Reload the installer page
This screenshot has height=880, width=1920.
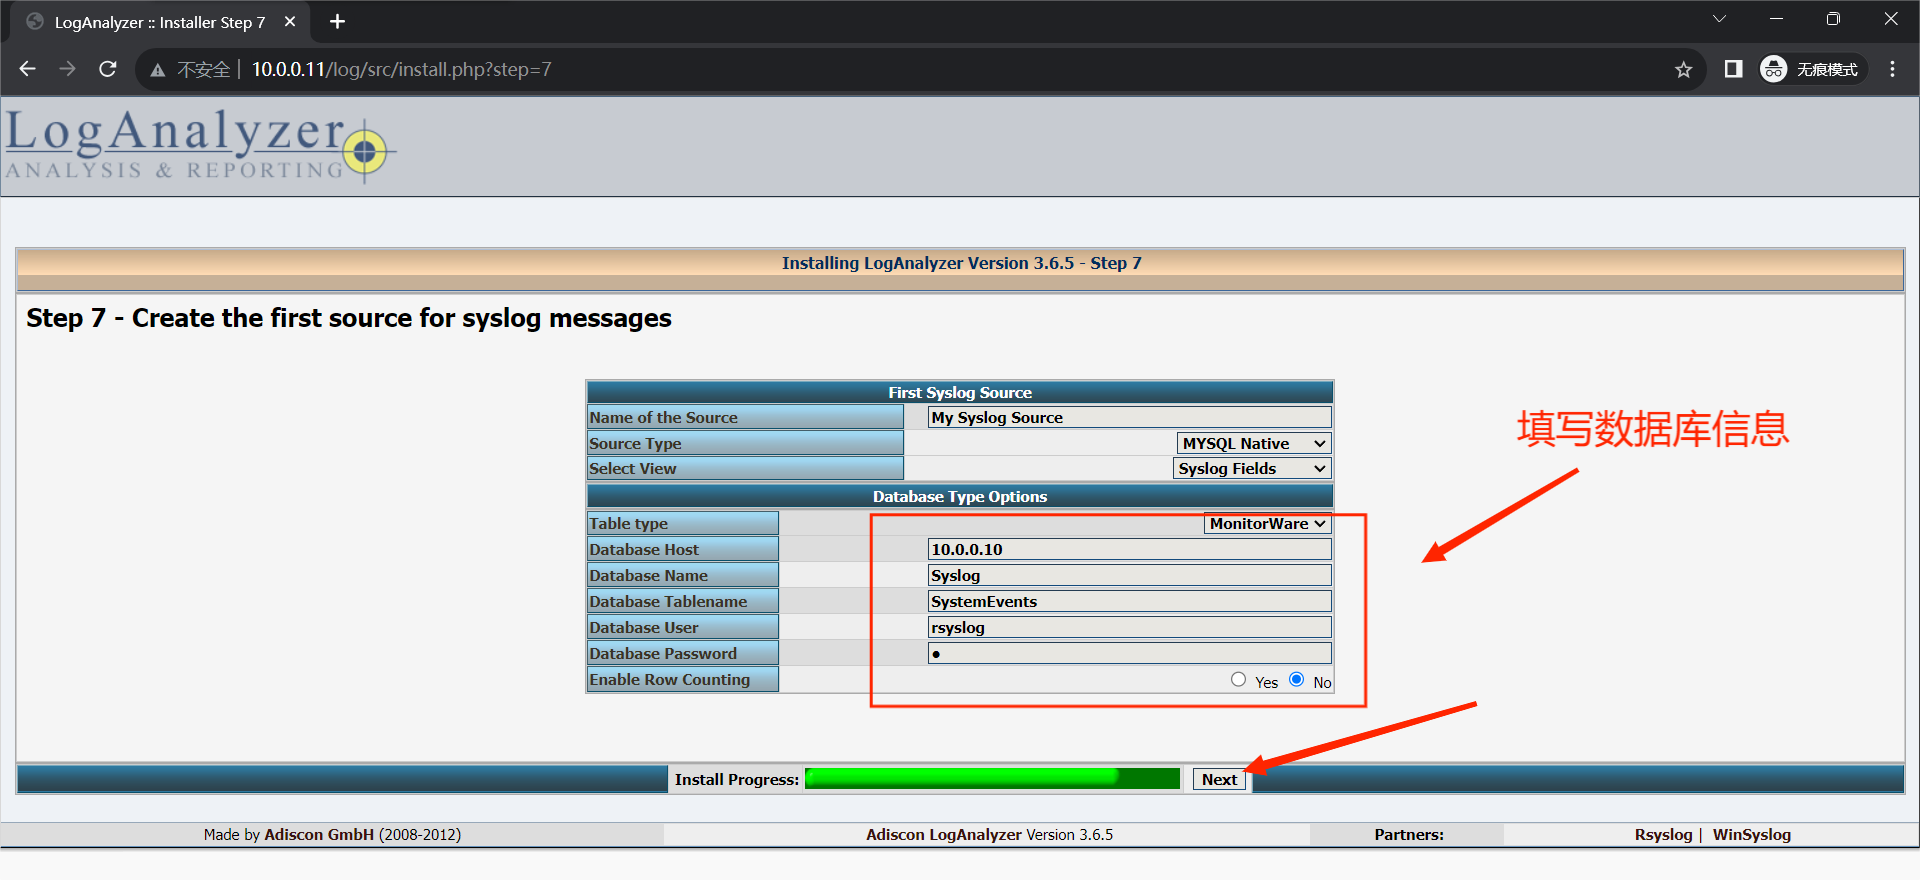coord(108,69)
